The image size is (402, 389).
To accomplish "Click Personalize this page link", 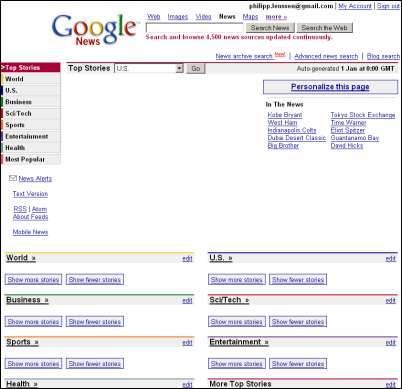I will [330, 87].
